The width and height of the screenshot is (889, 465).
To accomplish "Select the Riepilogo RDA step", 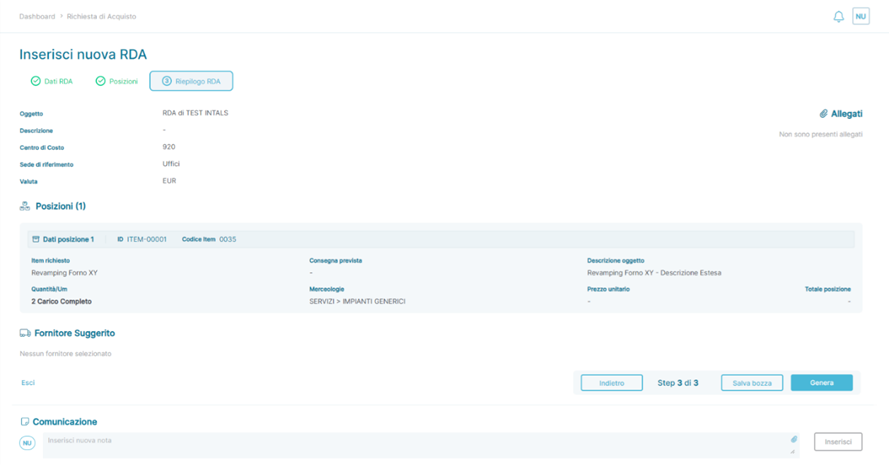I will pyautogui.click(x=191, y=81).
